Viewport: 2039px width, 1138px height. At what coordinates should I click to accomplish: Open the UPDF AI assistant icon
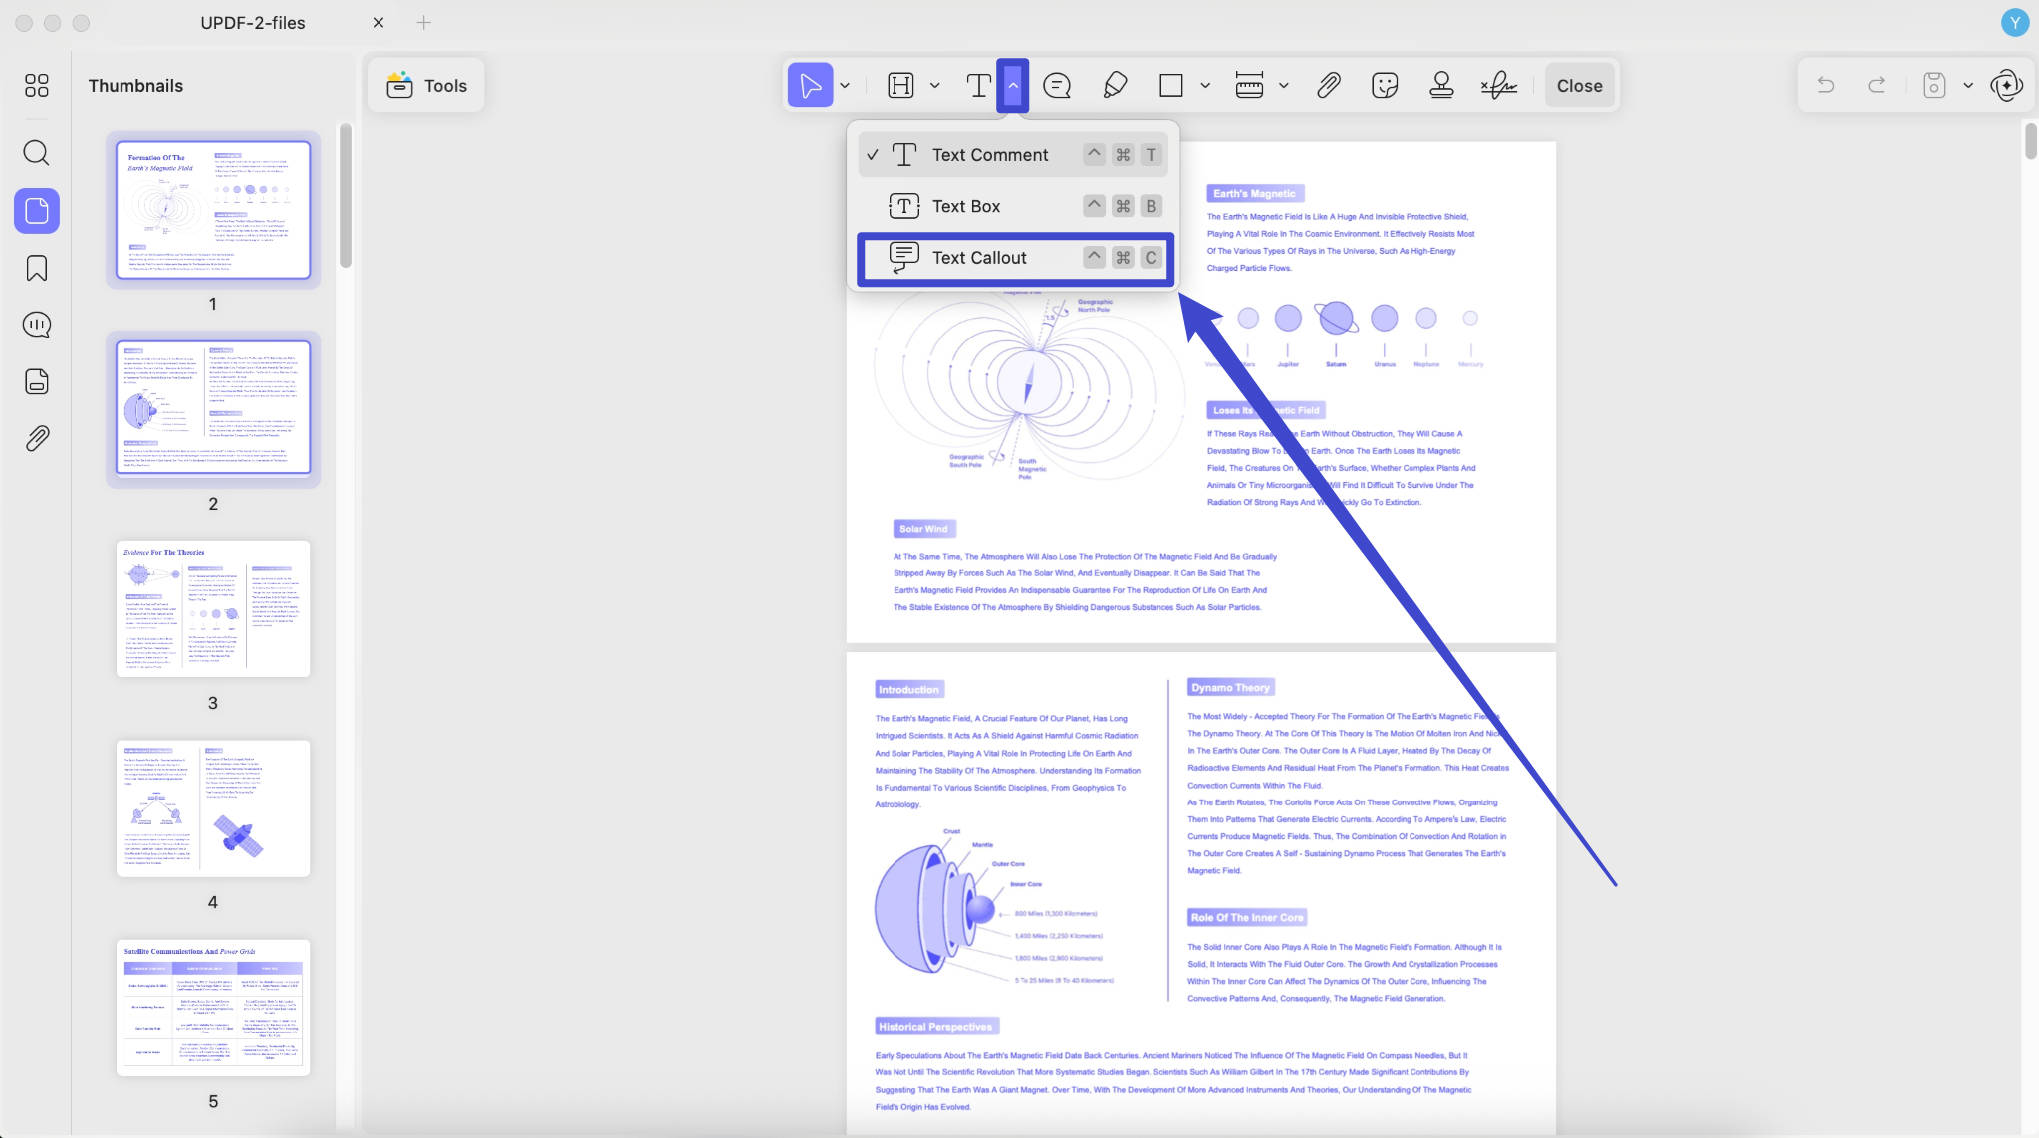tap(2006, 86)
